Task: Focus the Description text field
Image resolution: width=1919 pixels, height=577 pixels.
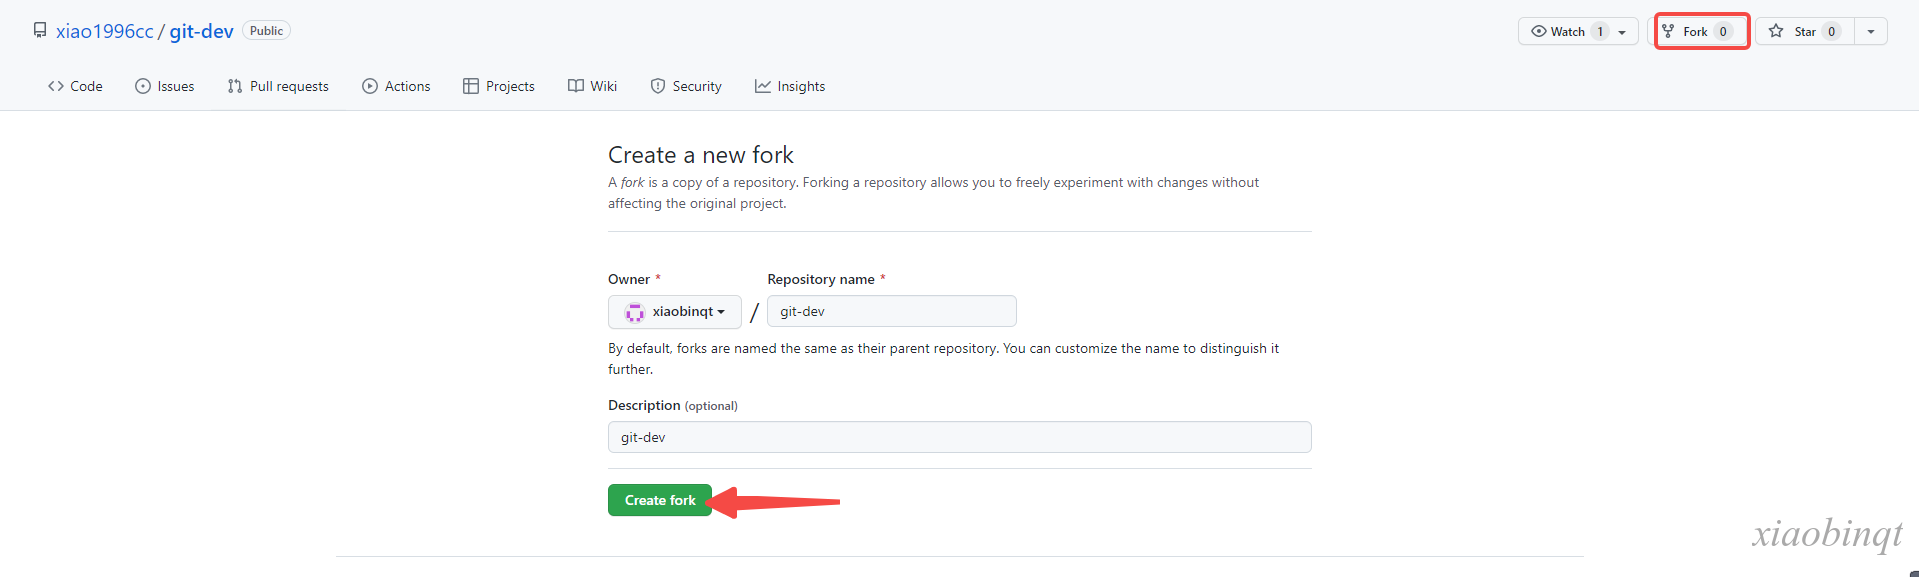Action: pos(960,437)
